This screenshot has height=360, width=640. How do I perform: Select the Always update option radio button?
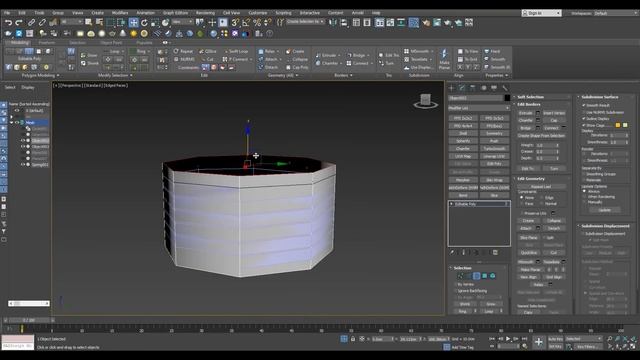[x=585, y=191]
